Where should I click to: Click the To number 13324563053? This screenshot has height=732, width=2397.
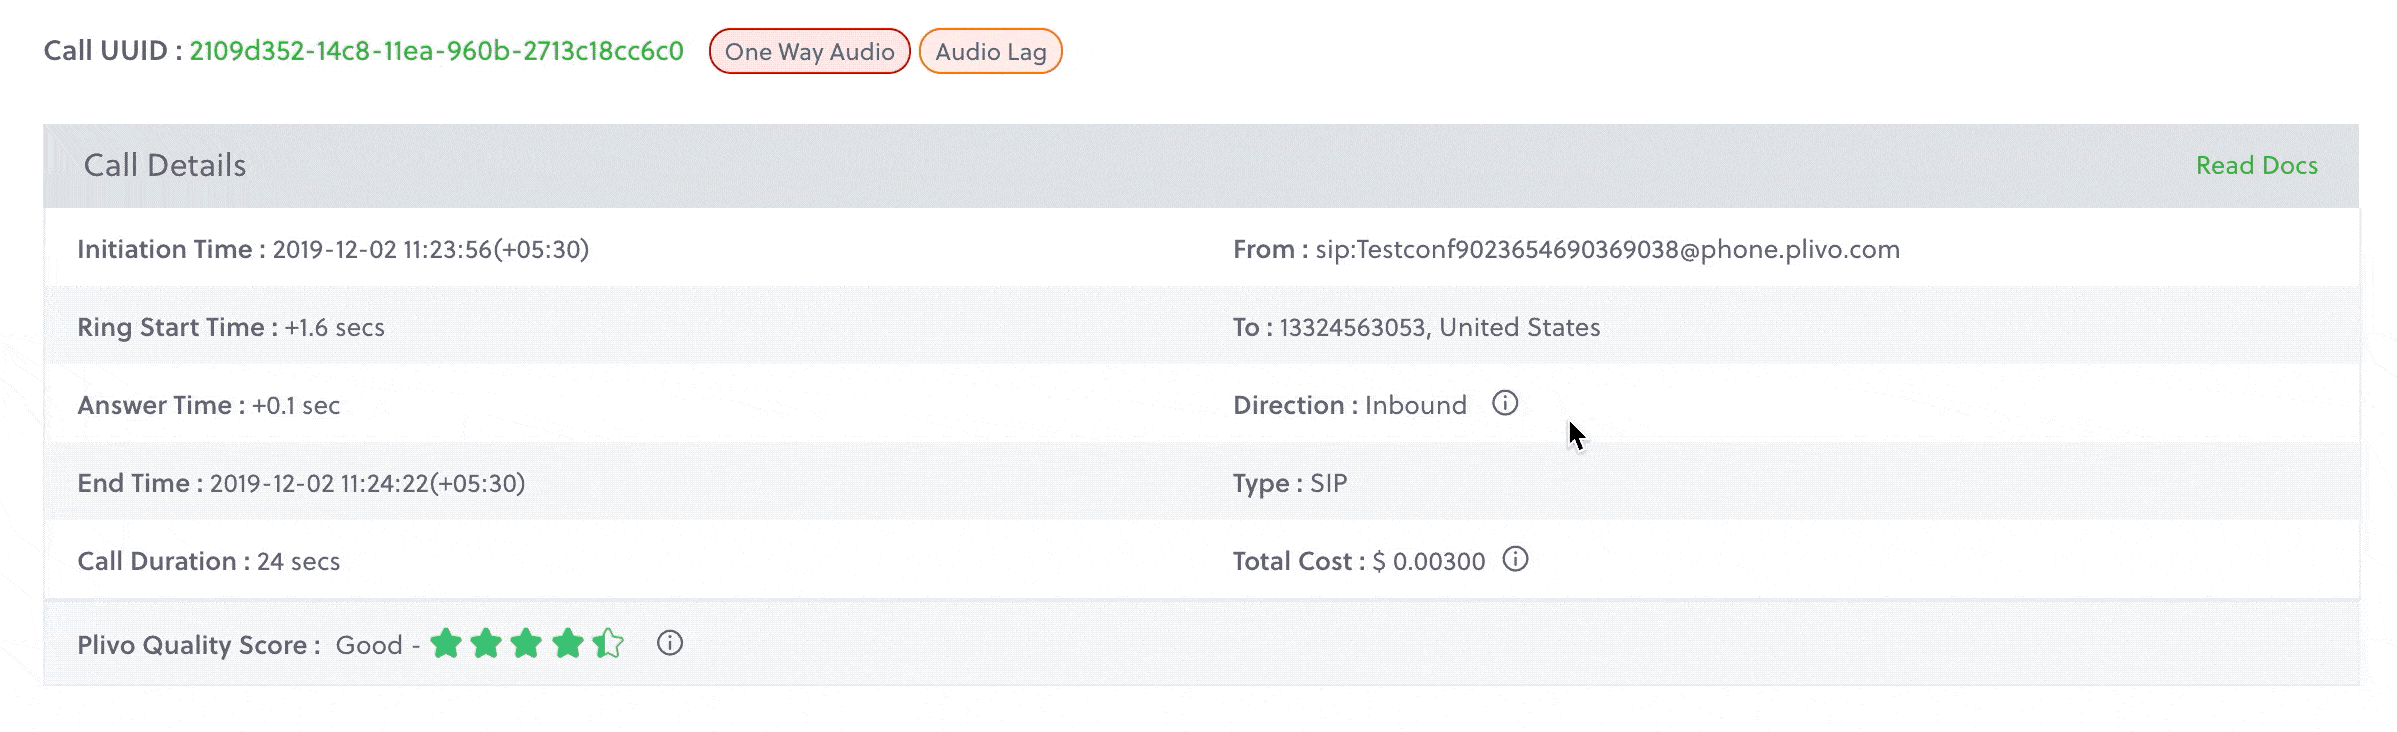click(1352, 328)
